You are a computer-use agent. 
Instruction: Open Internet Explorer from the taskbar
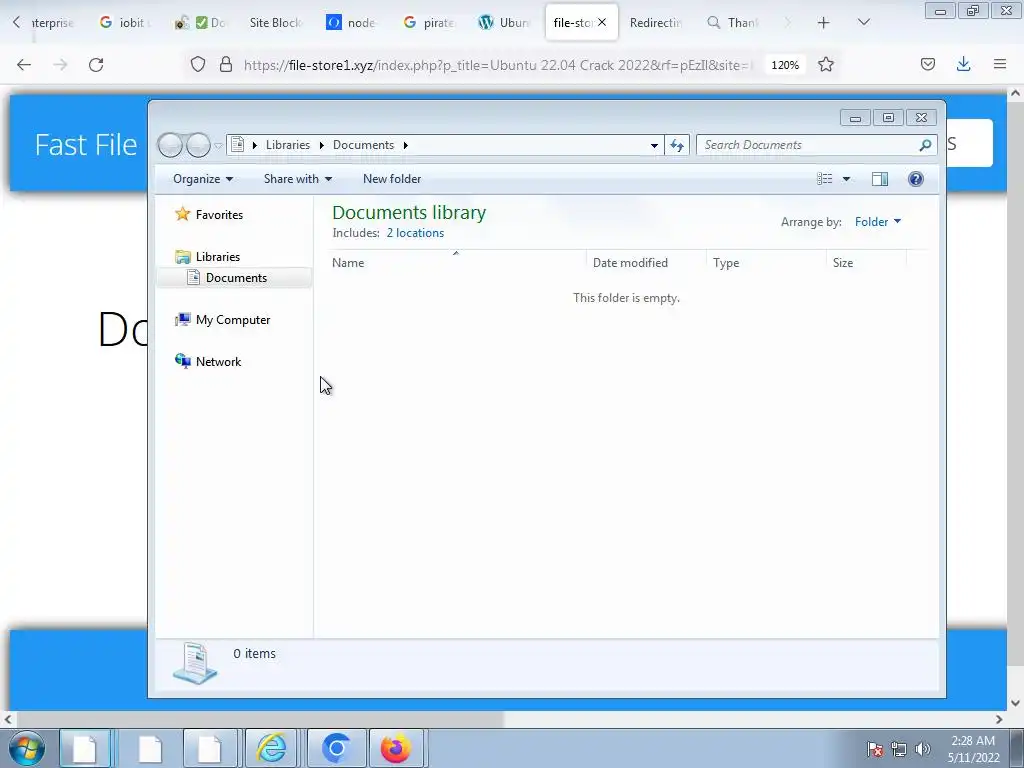pyautogui.click(x=271, y=748)
